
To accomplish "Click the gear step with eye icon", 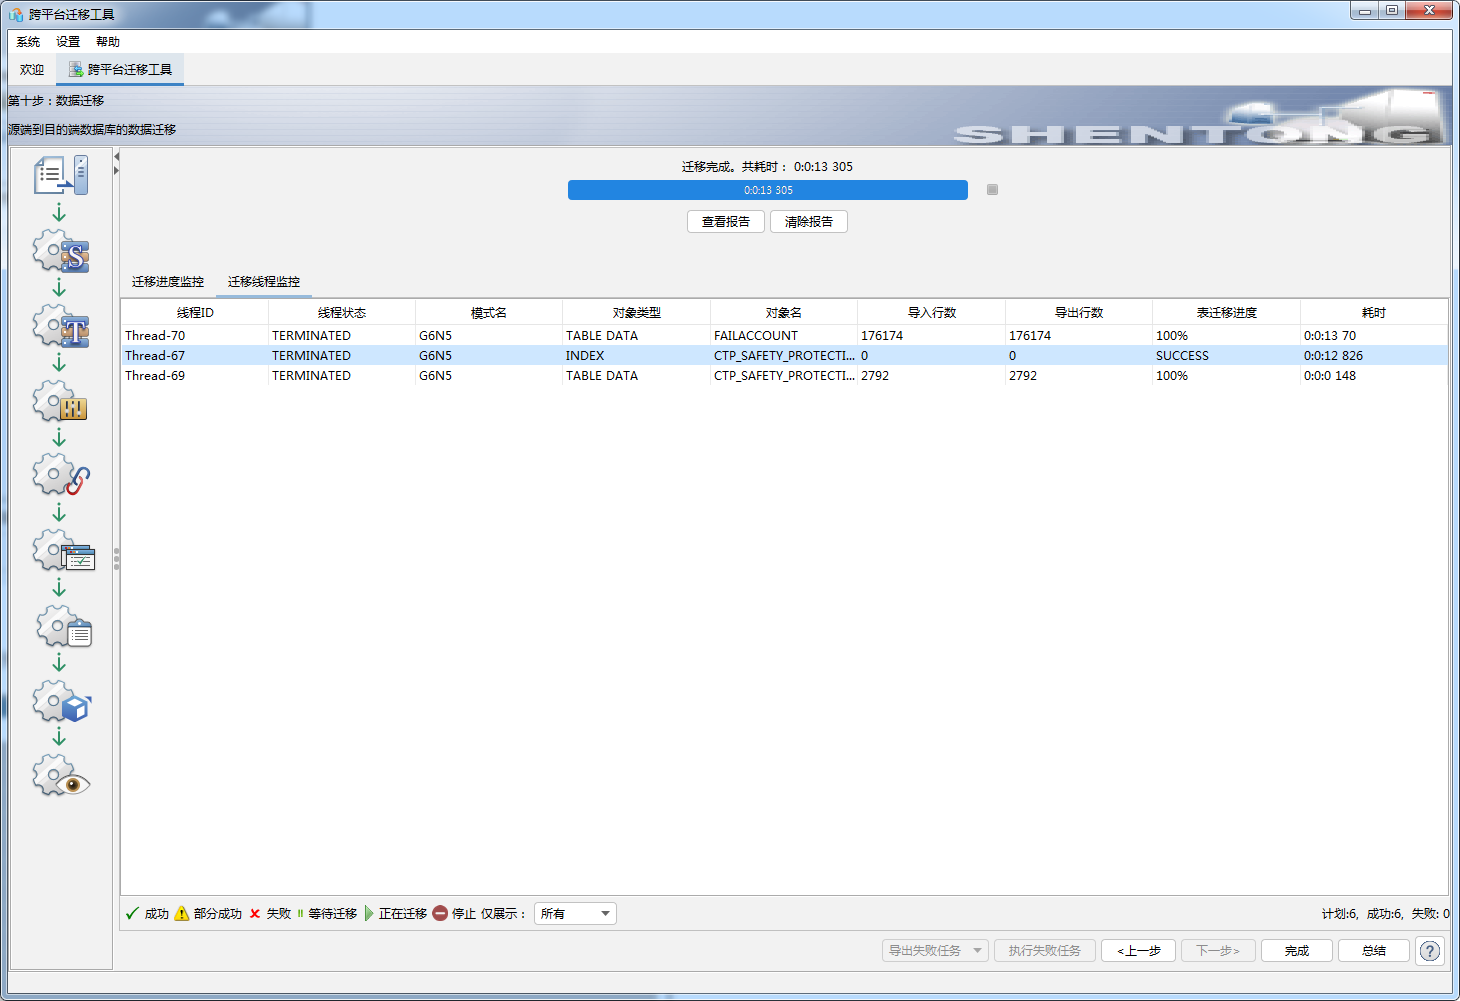I will click(61, 778).
